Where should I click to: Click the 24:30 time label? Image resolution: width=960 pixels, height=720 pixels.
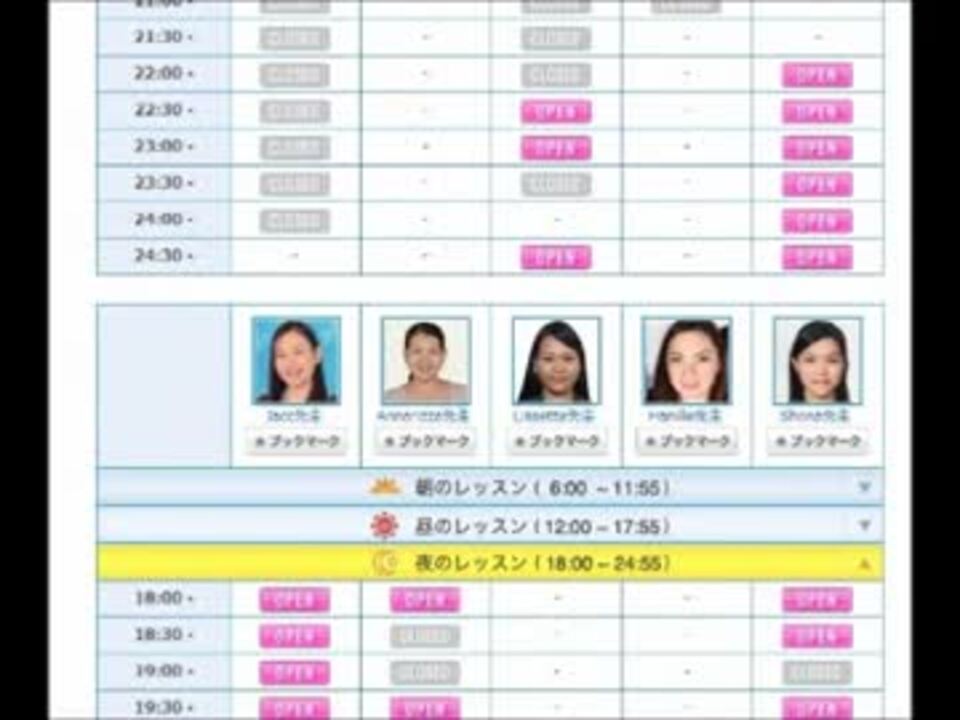pyautogui.click(x=163, y=255)
